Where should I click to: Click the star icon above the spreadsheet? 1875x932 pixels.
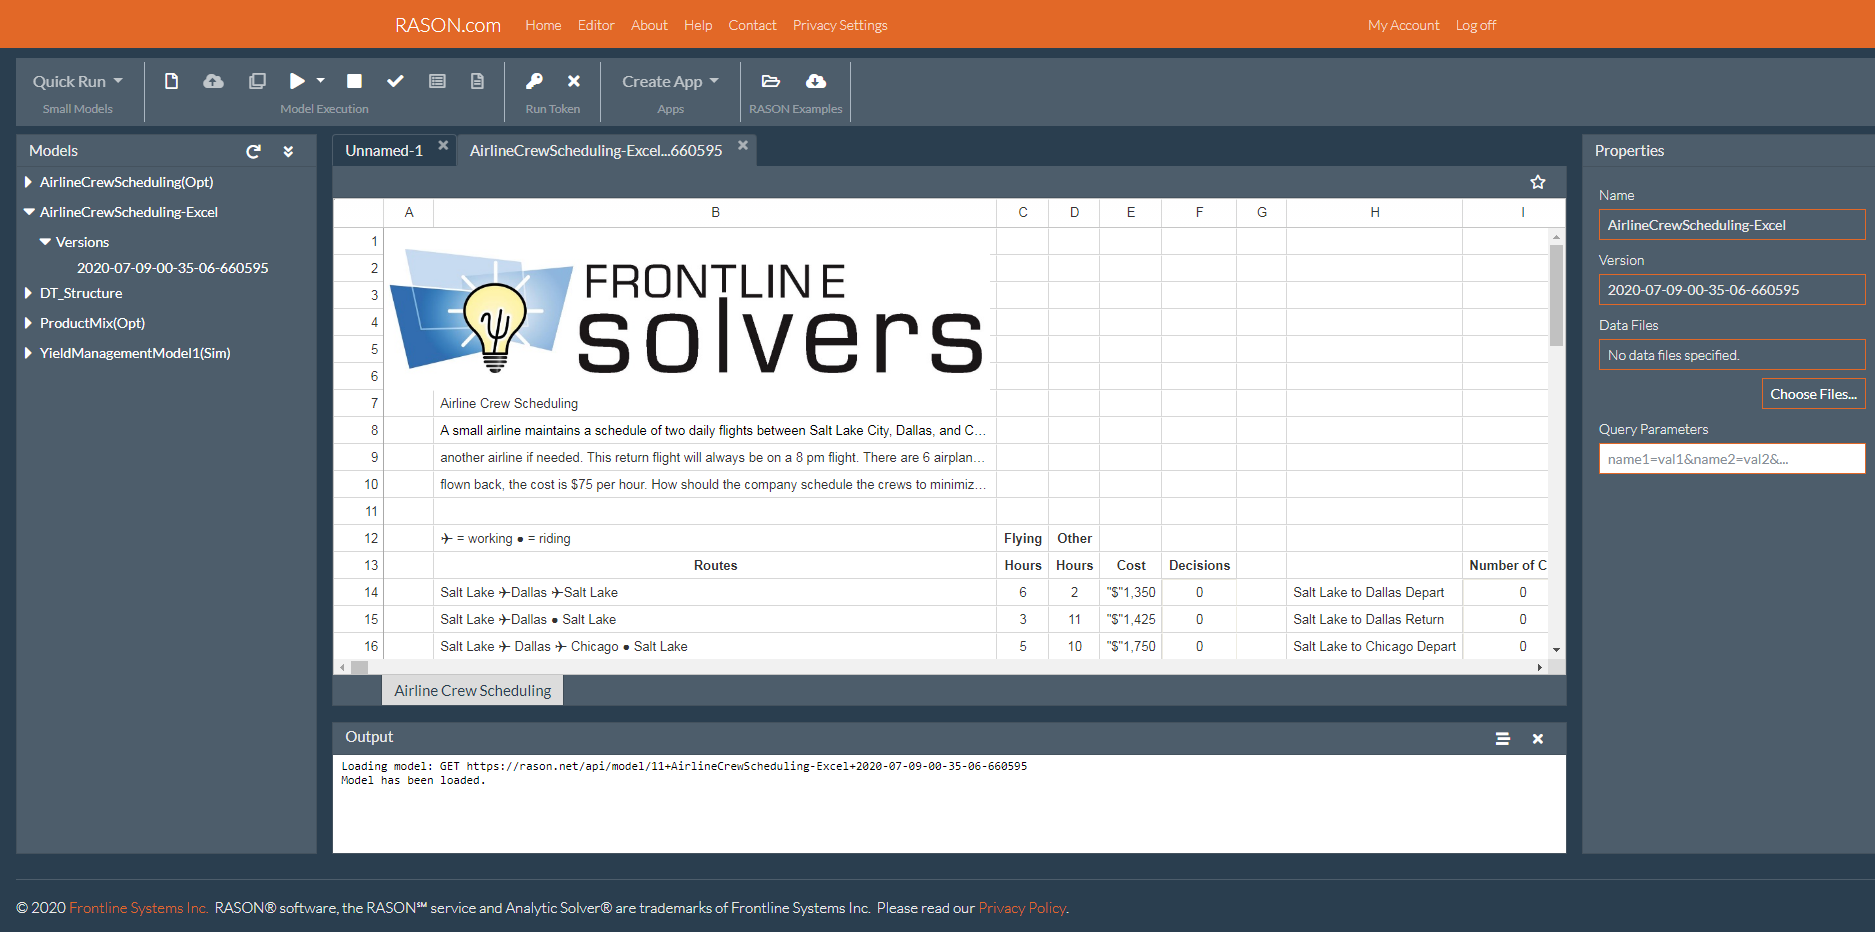[1538, 182]
